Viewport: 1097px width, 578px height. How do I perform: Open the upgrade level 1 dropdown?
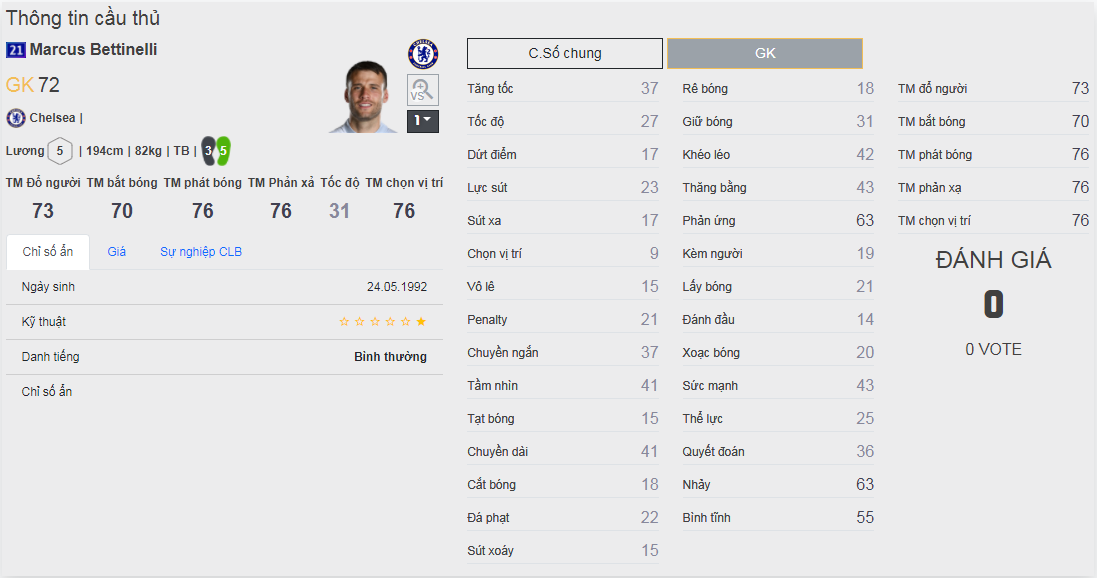(422, 121)
